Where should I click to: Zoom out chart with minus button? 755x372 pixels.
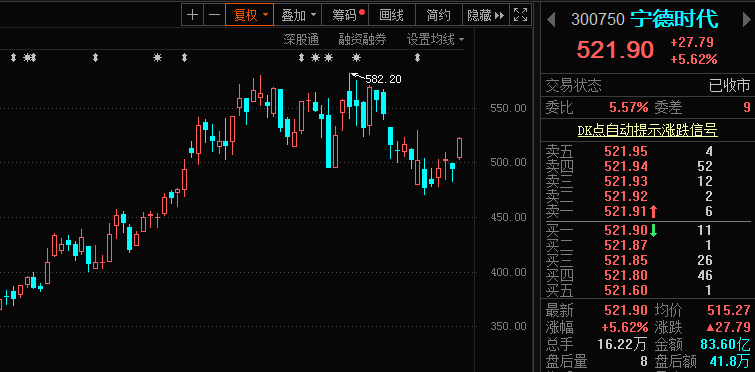pos(214,15)
